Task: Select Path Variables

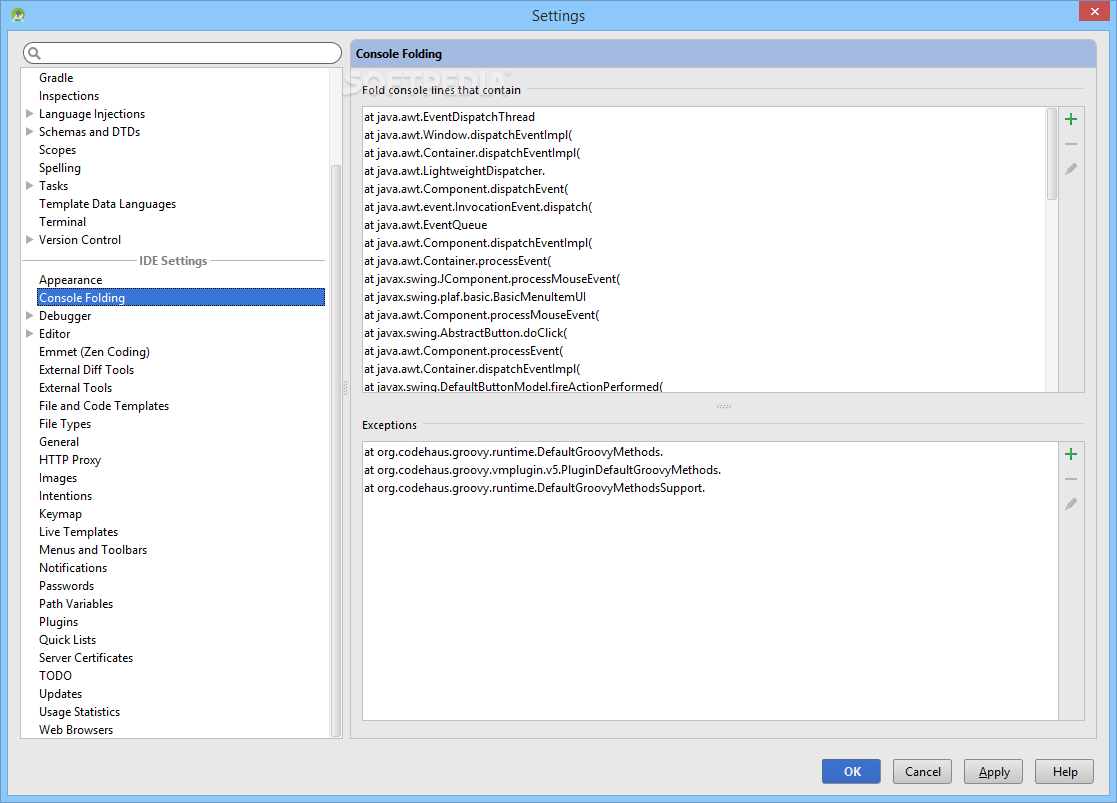Action: [76, 604]
